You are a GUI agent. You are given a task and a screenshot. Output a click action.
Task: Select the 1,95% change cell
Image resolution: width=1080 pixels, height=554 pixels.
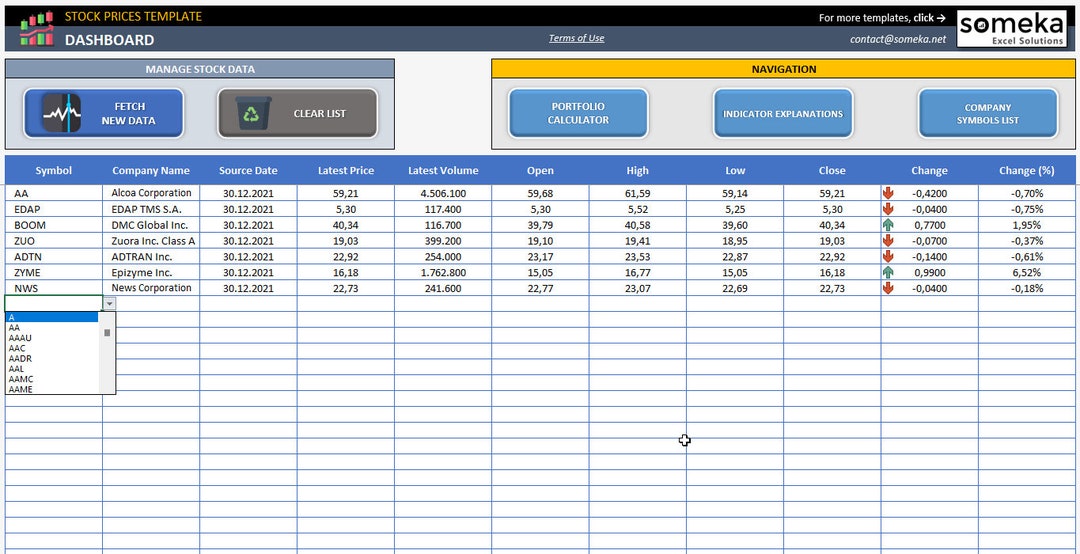(x=1026, y=225)
